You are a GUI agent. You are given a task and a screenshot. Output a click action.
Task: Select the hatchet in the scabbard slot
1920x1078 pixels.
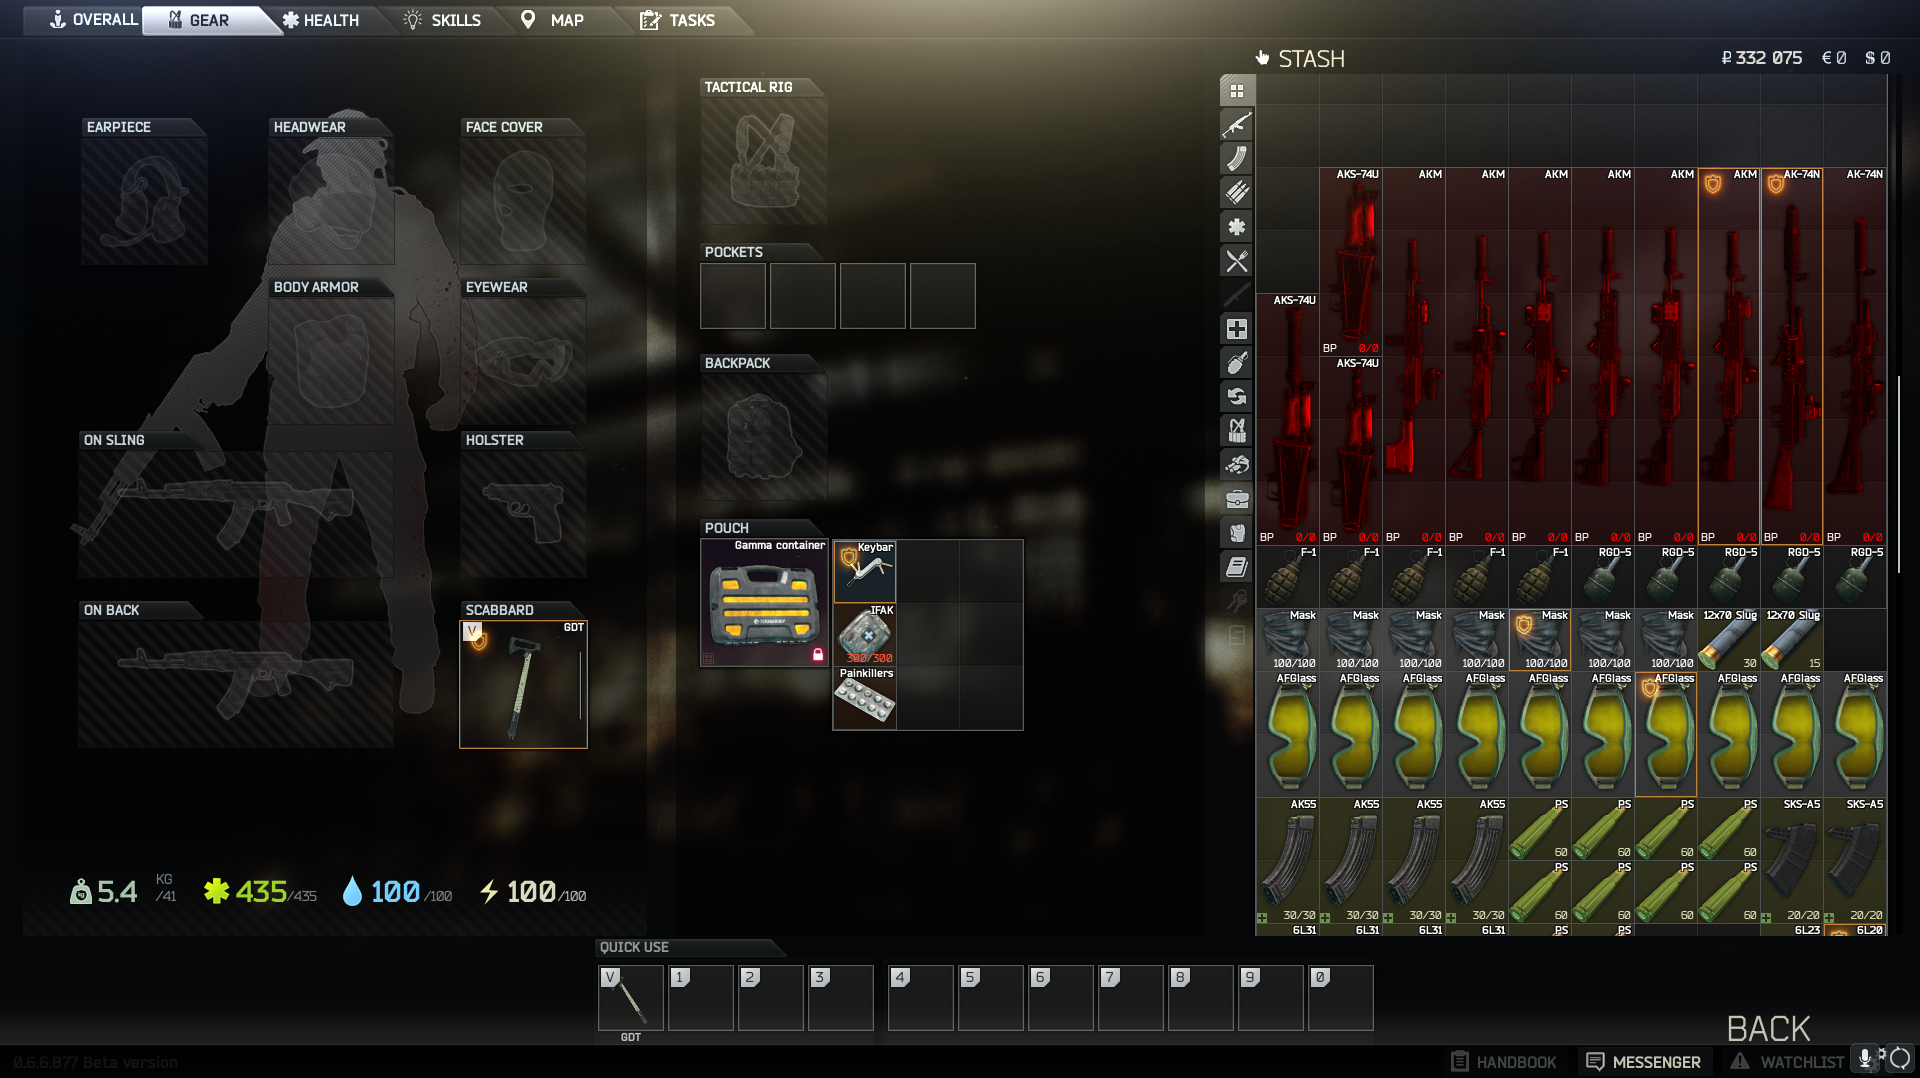pyautogui.click(x=523, y=684)
